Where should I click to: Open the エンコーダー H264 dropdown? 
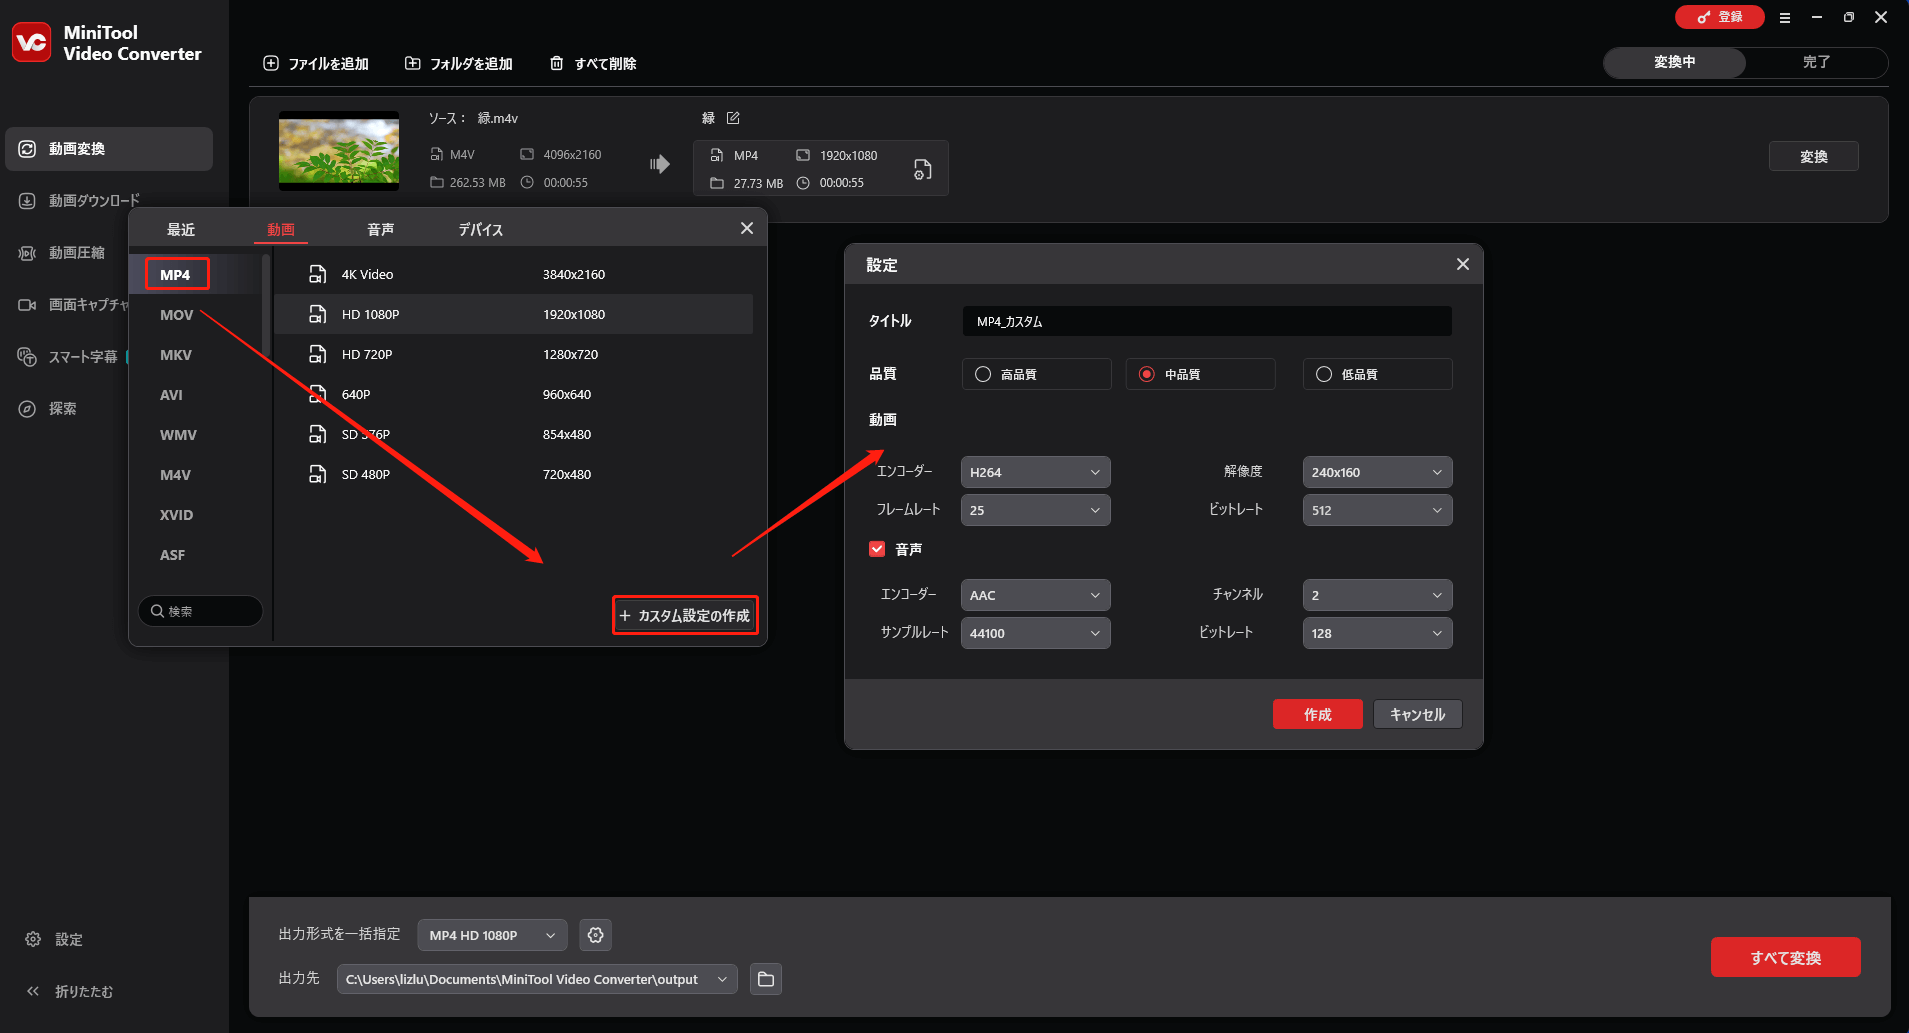1034,471
